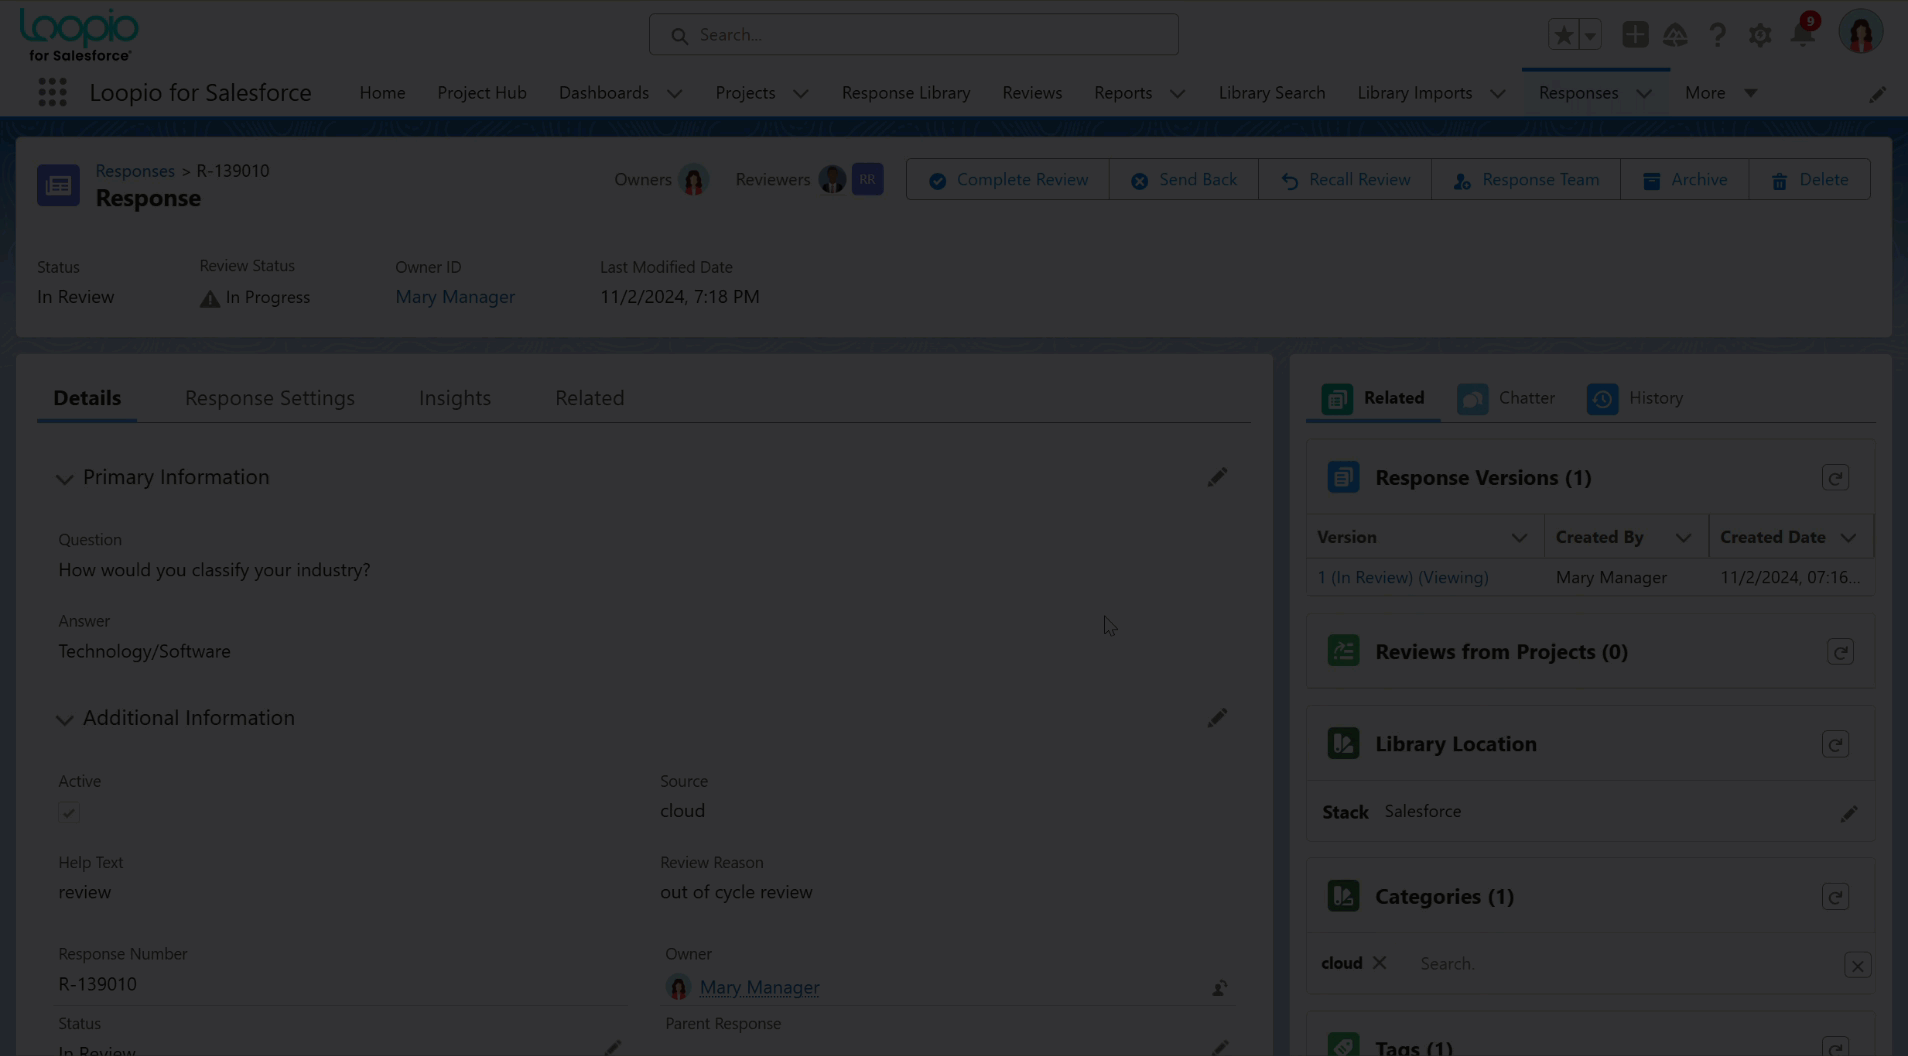Refresh Reviews from Projects list
This screenshot has width=1908, height=1056.
pos(1840,652)
